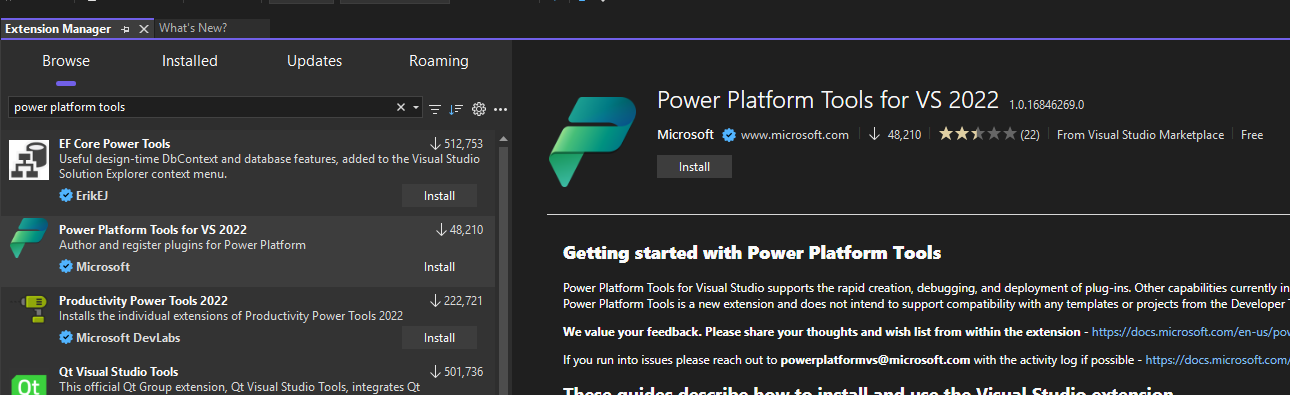Click the detail pane Install button
Image resolution: width=1290 pixels, height=395 pixels.
[694, 167]
